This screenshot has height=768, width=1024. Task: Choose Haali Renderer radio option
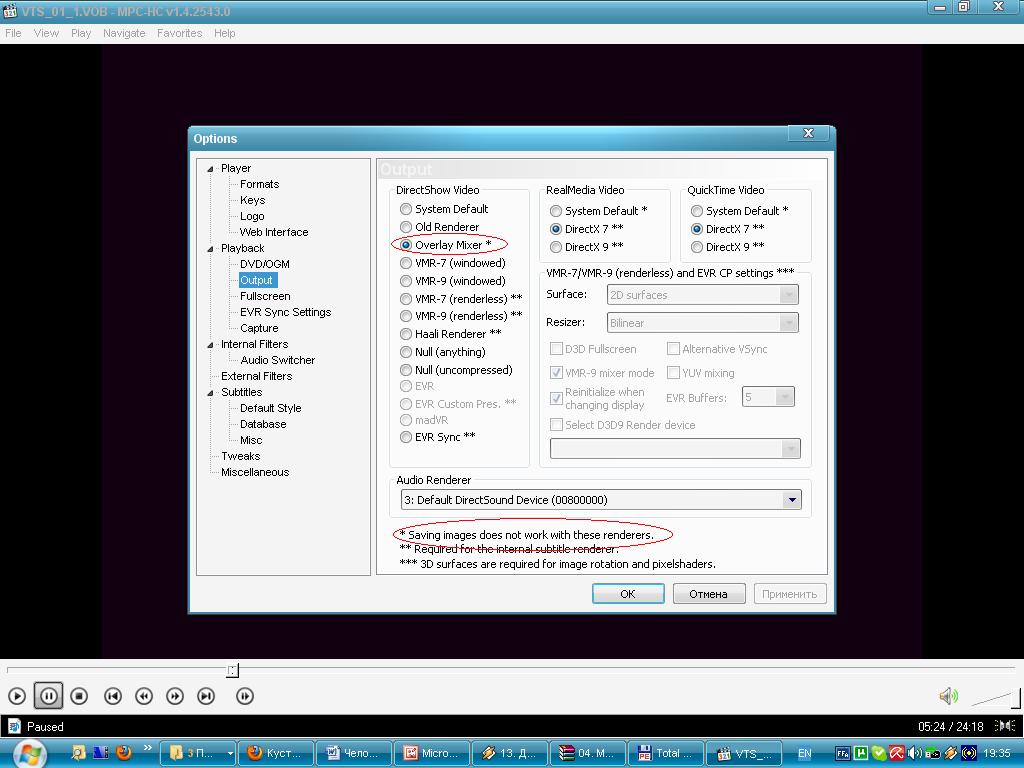[x=406, y=334]
